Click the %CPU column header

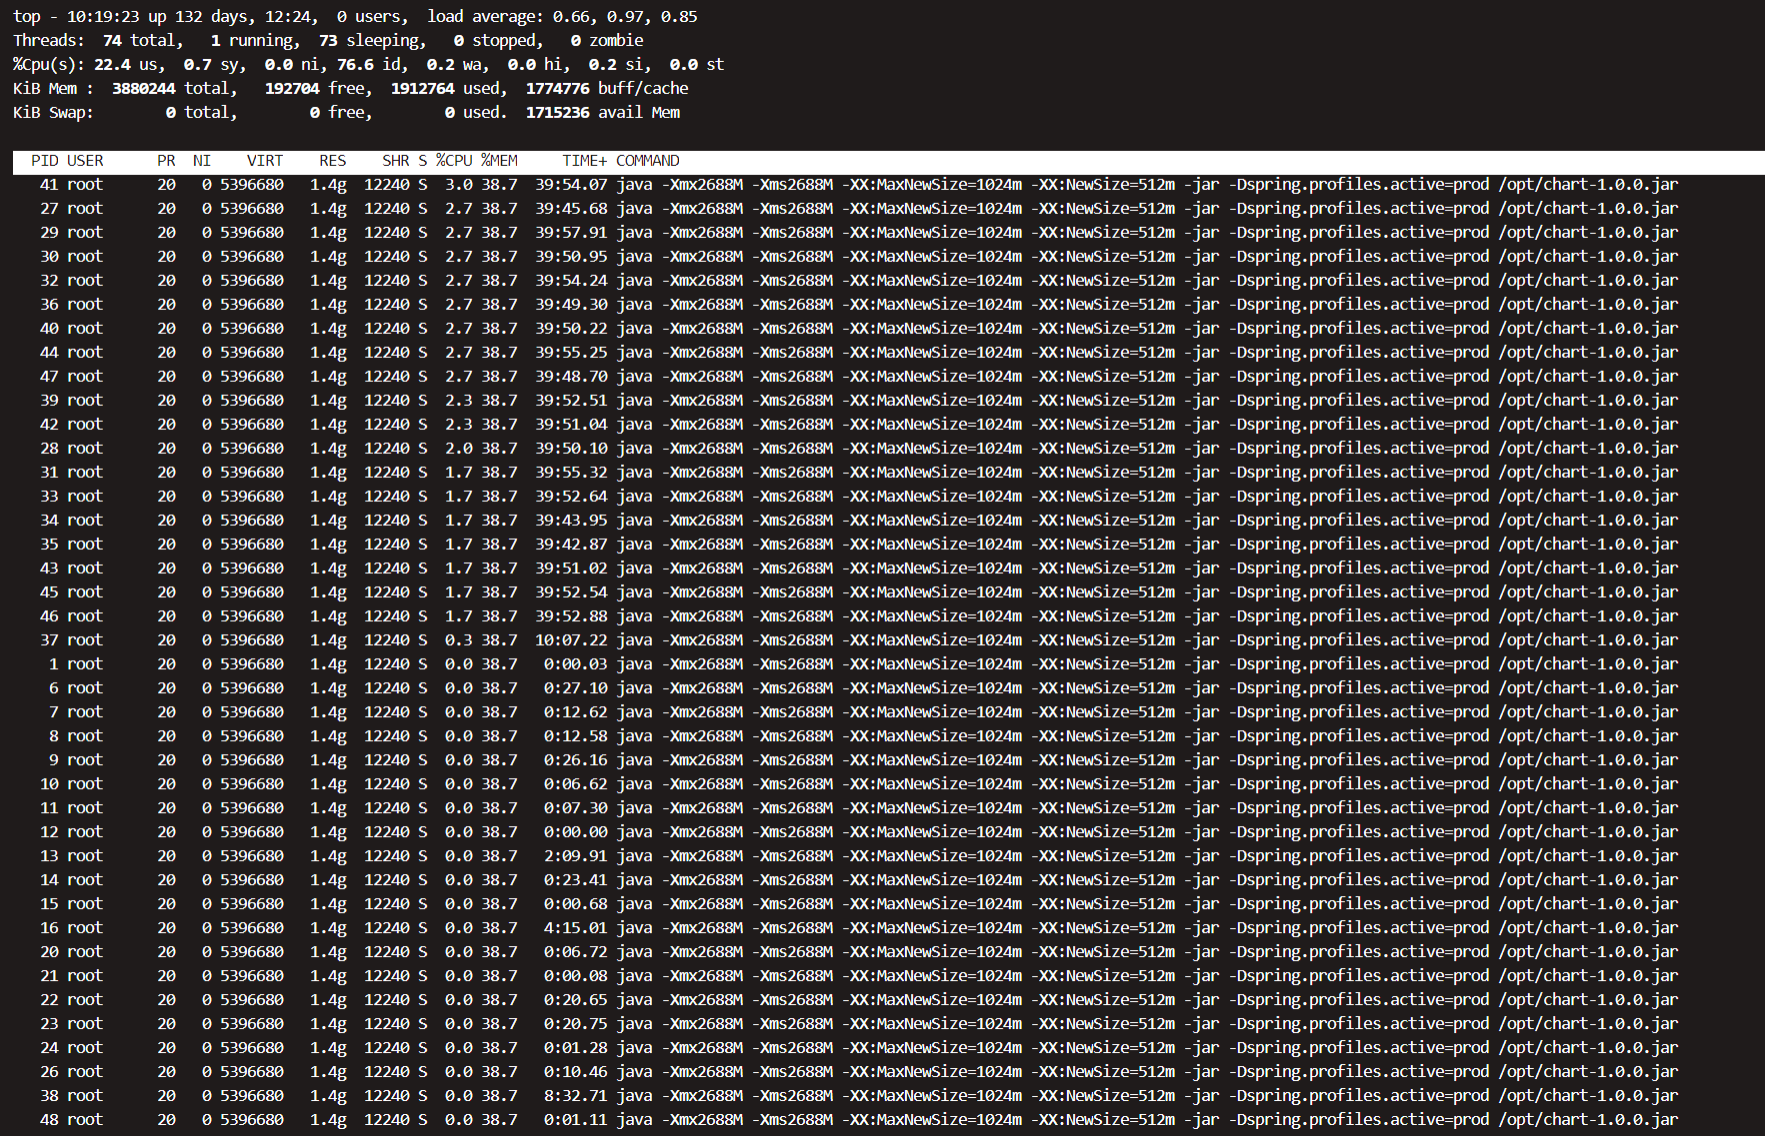(x=454, y=161)
